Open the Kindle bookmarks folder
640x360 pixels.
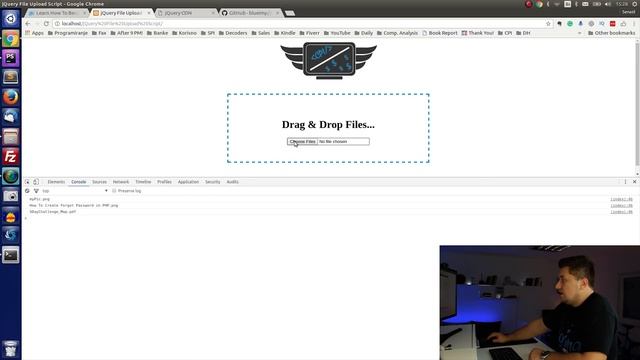(284, 33)
